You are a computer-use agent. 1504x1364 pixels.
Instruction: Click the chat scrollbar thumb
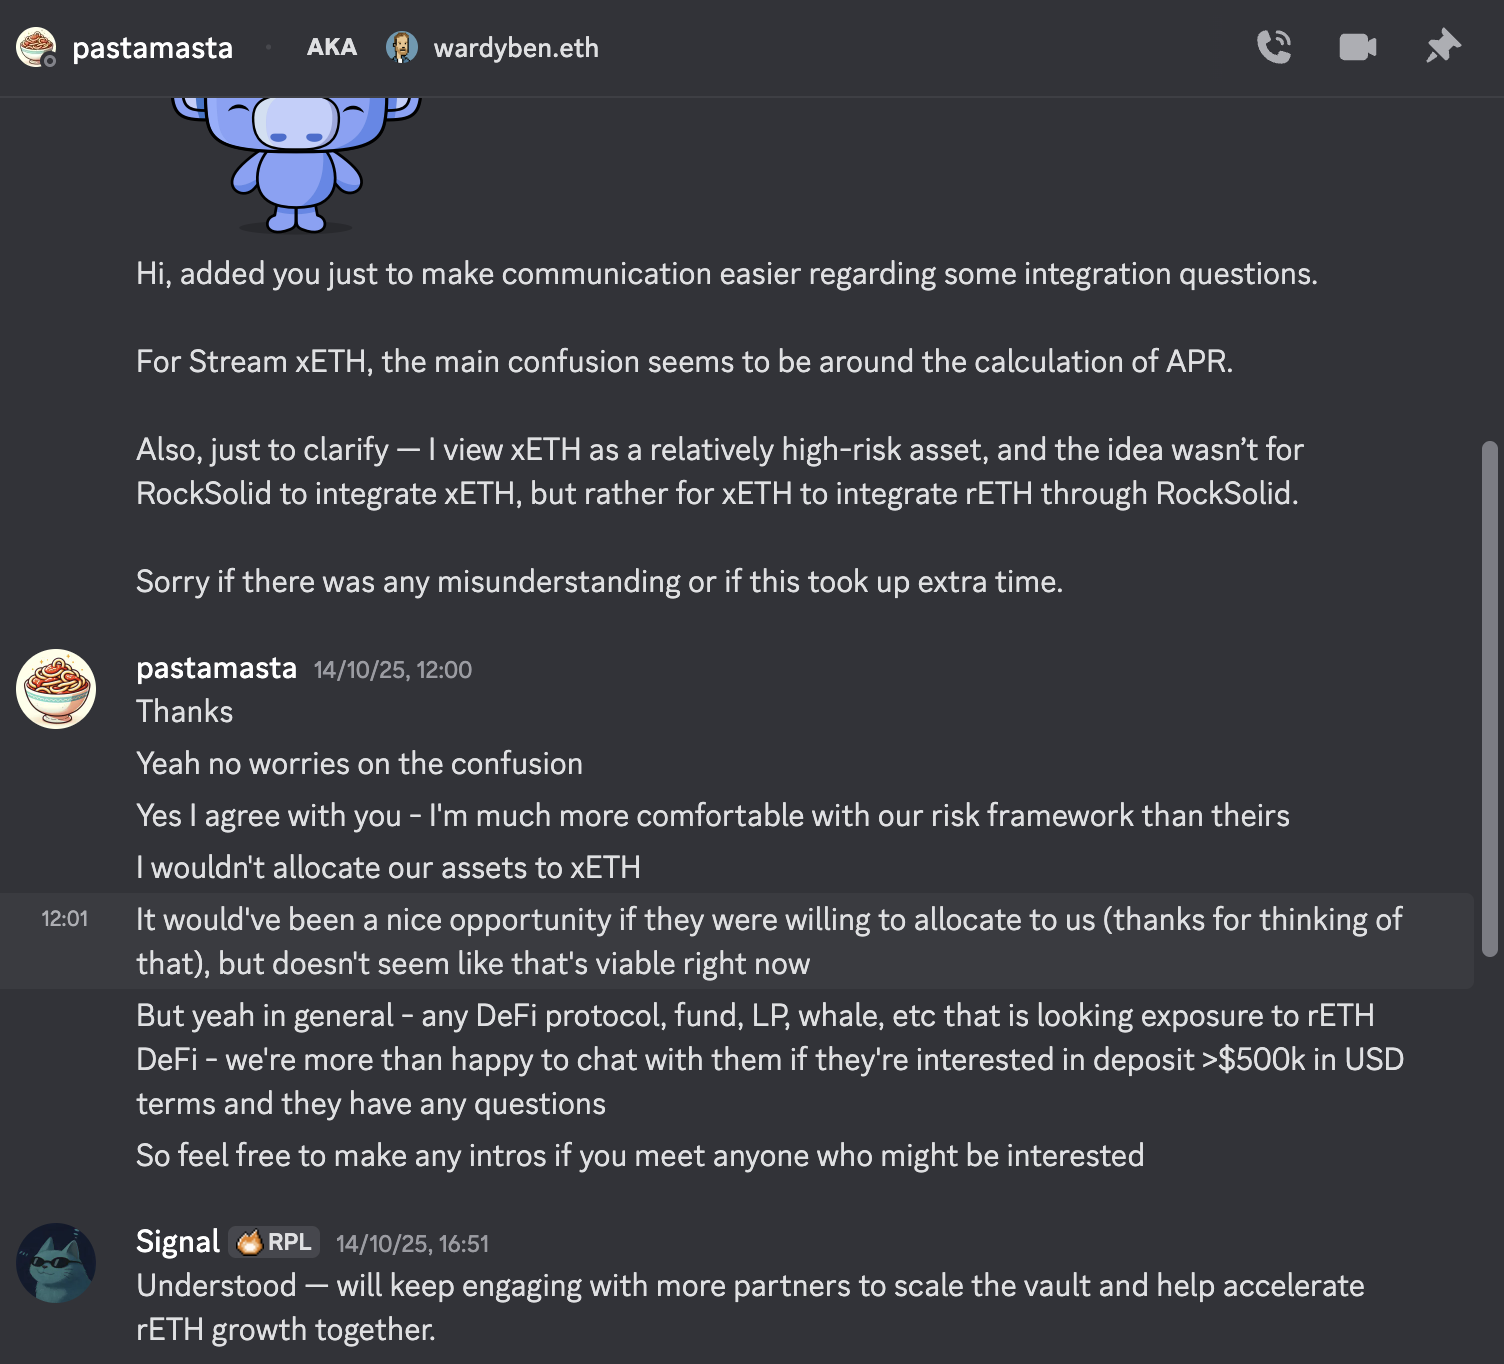pyautogui.click(x=1490, y=698)
